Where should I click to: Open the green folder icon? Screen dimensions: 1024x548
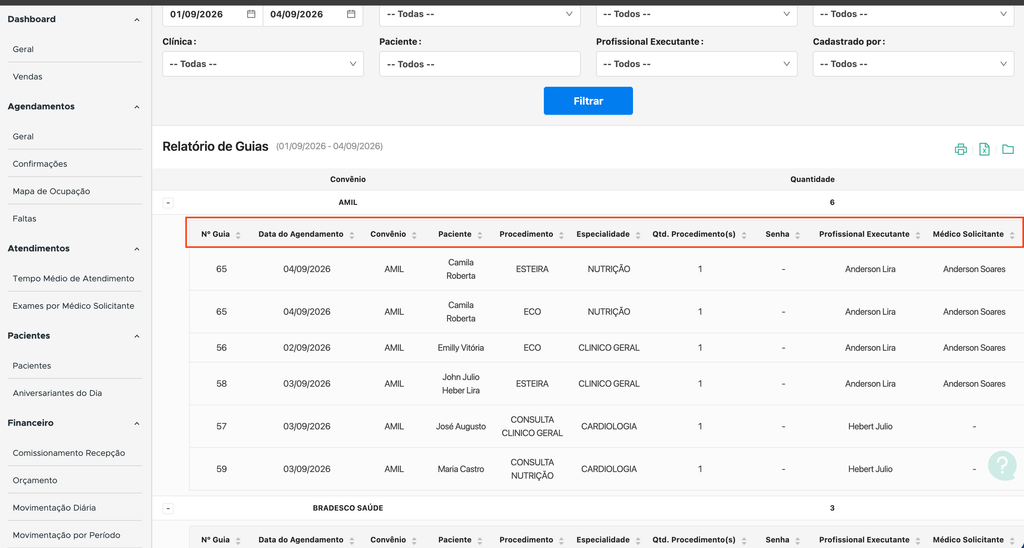tap(1008, 150)
